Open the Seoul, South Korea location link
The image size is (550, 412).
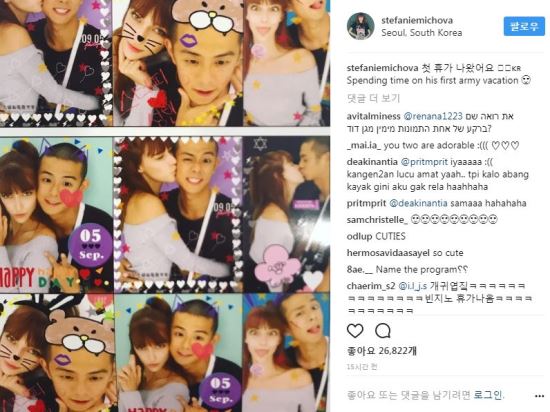click(421, 33)
